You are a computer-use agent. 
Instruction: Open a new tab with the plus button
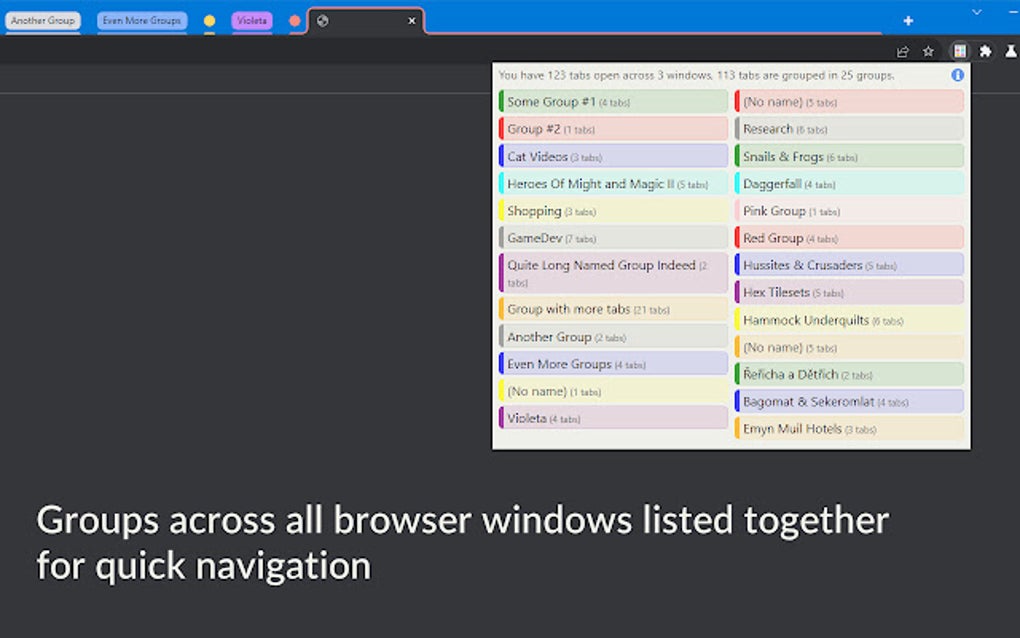[908, 20]
